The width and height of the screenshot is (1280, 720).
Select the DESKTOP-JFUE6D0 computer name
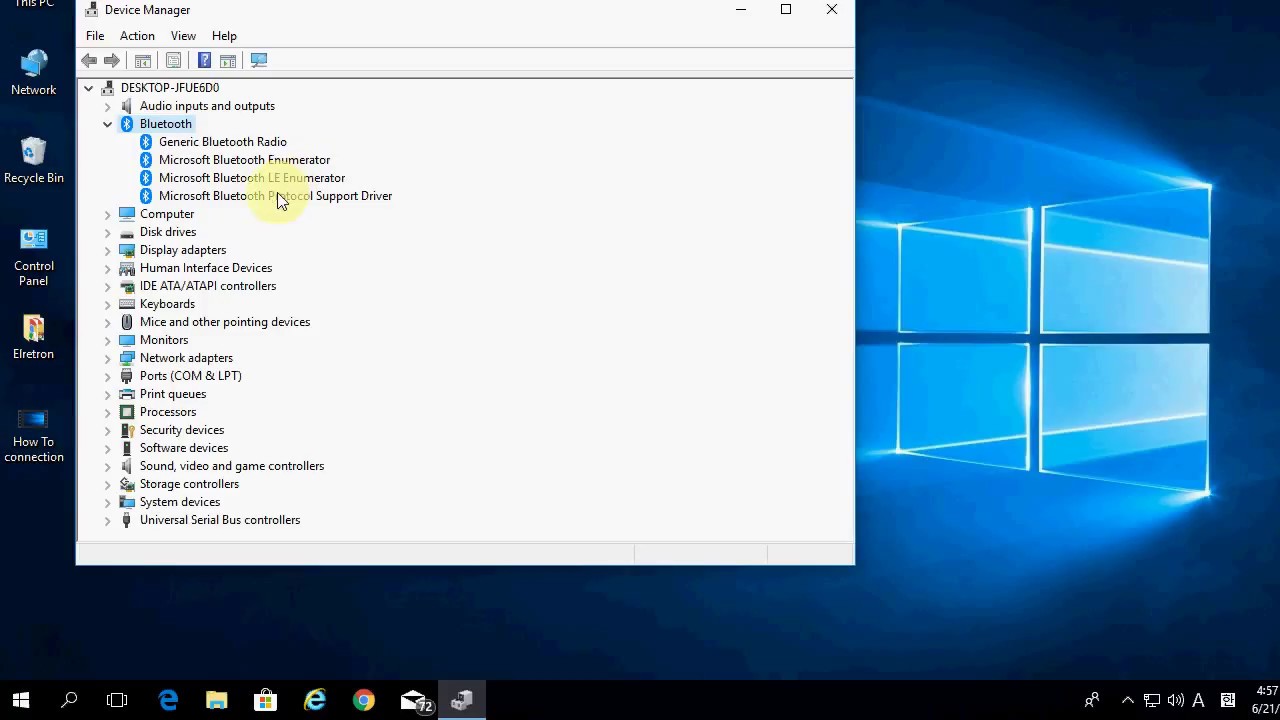[169, 88]
